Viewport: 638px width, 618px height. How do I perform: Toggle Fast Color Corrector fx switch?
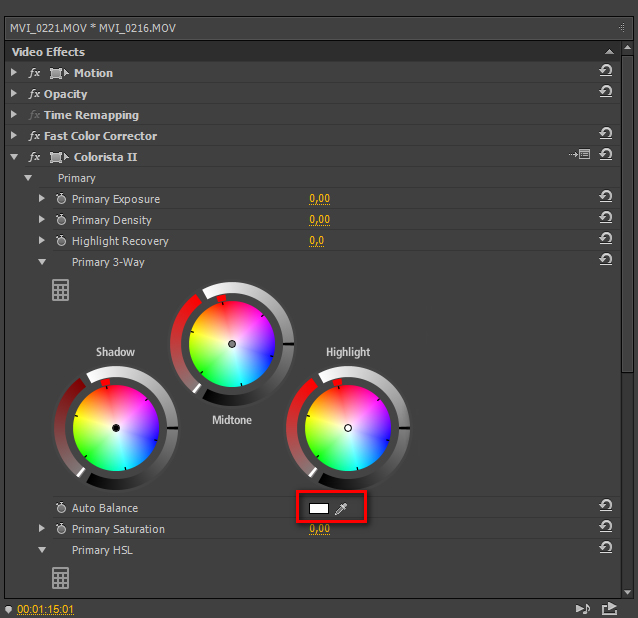[34, 136]
